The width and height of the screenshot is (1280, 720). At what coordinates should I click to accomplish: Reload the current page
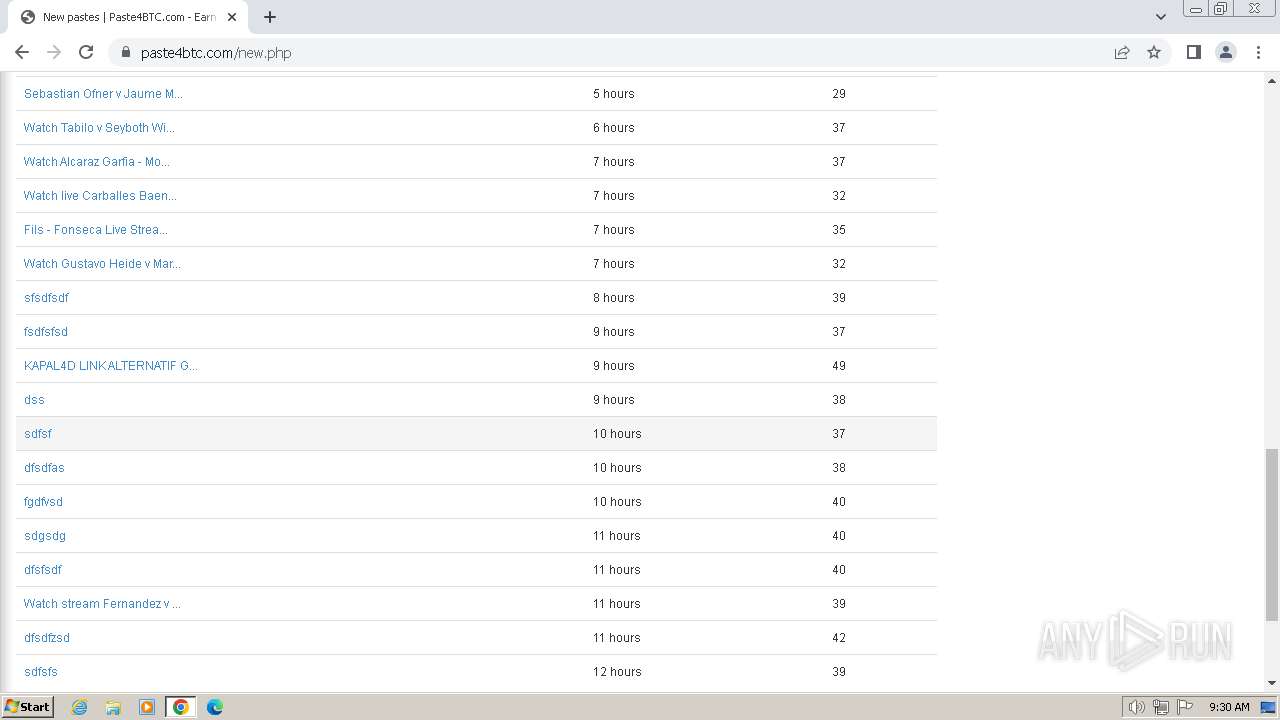(x=86, y=52)
